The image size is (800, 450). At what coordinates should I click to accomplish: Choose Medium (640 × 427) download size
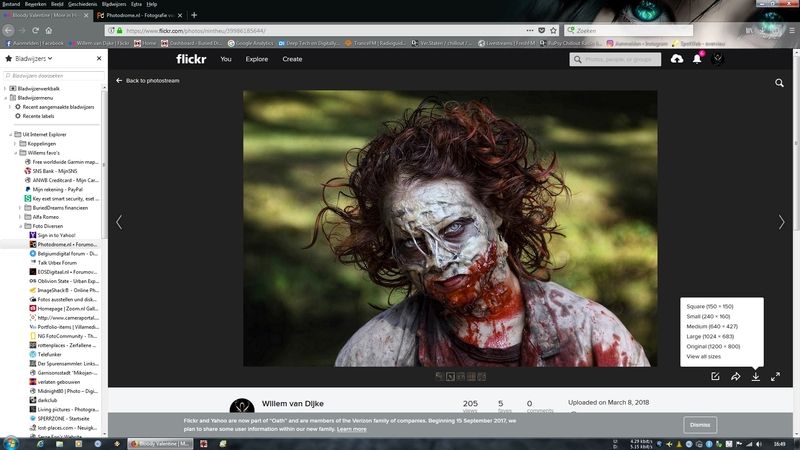point(712,327)
